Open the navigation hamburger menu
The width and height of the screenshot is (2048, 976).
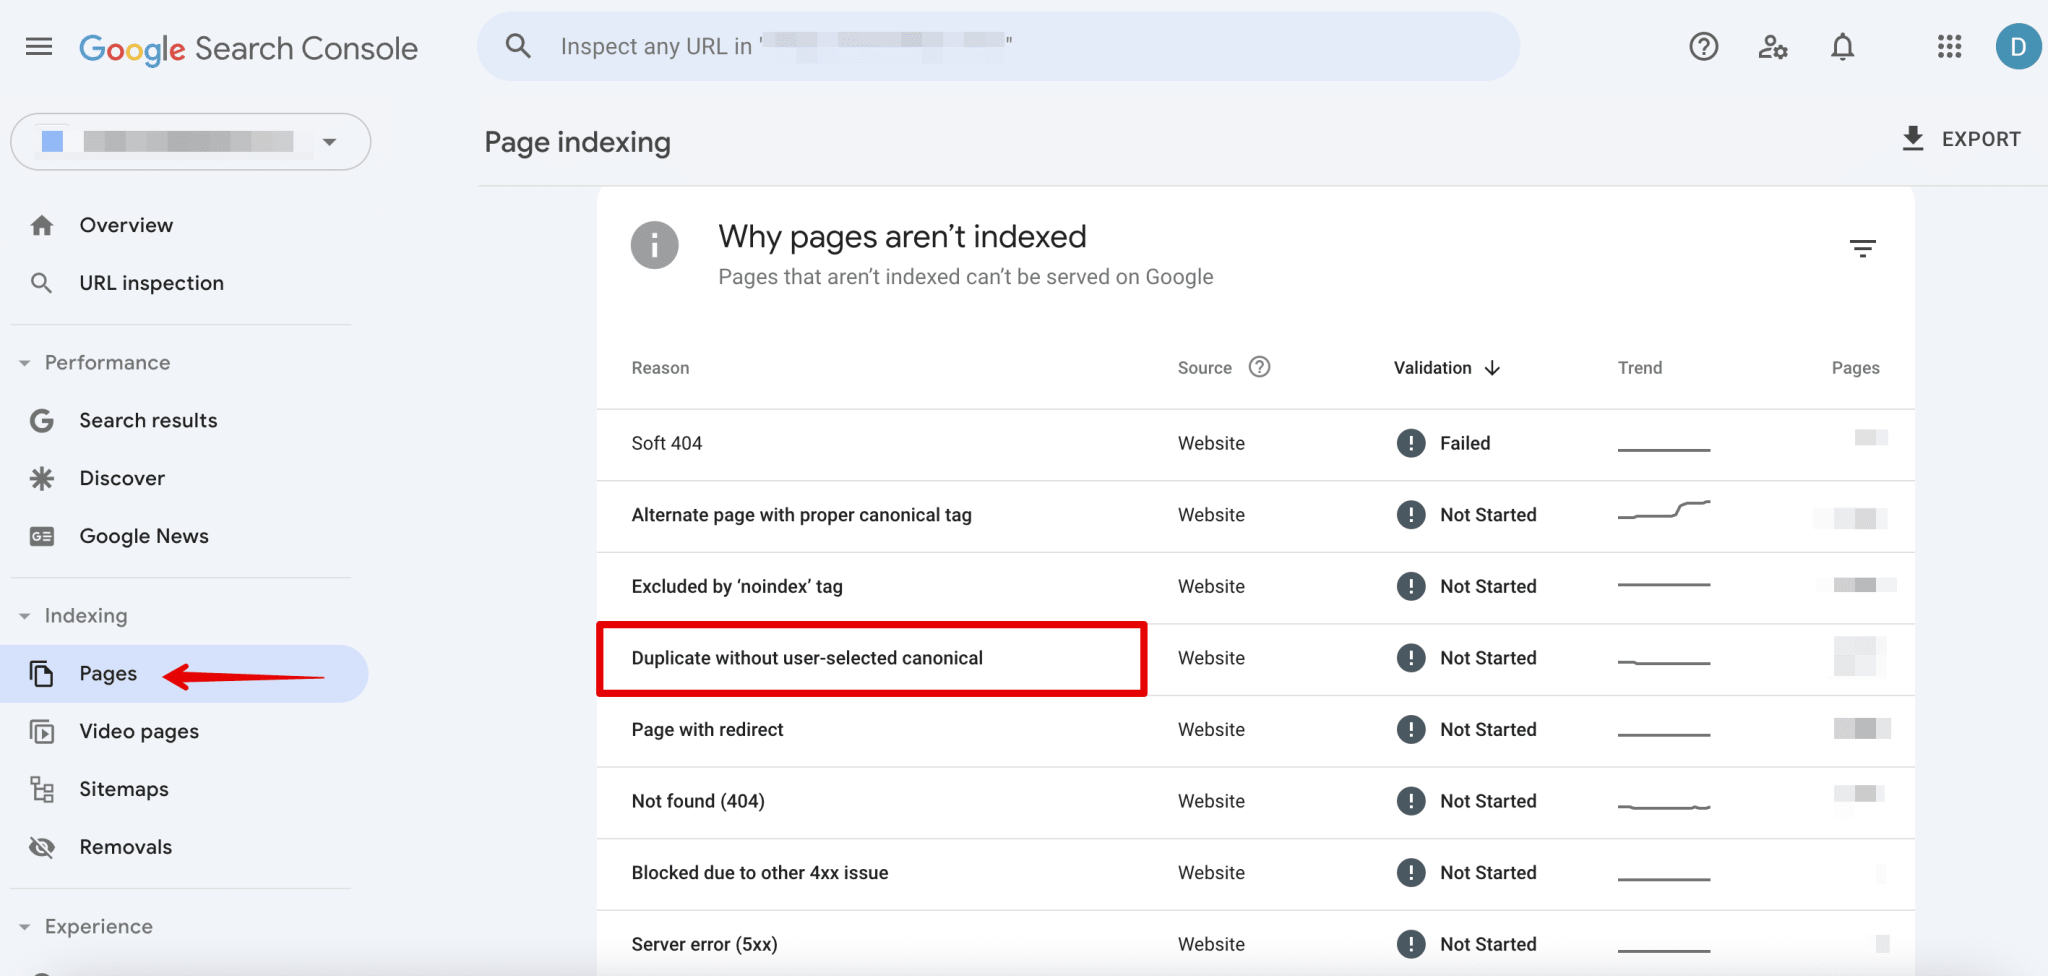click(39, 46)
